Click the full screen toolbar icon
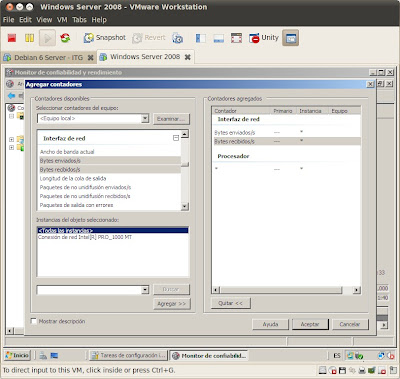 click(x=236, y=38)
